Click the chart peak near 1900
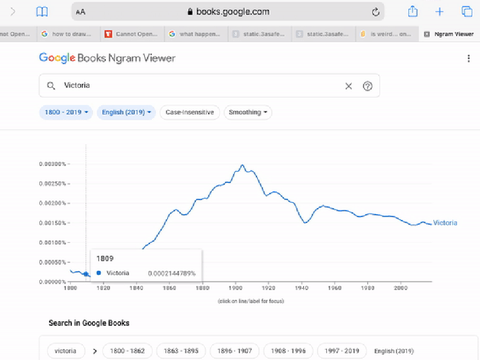The width and height of the screenshot is (480, 360). coord(242,165)
